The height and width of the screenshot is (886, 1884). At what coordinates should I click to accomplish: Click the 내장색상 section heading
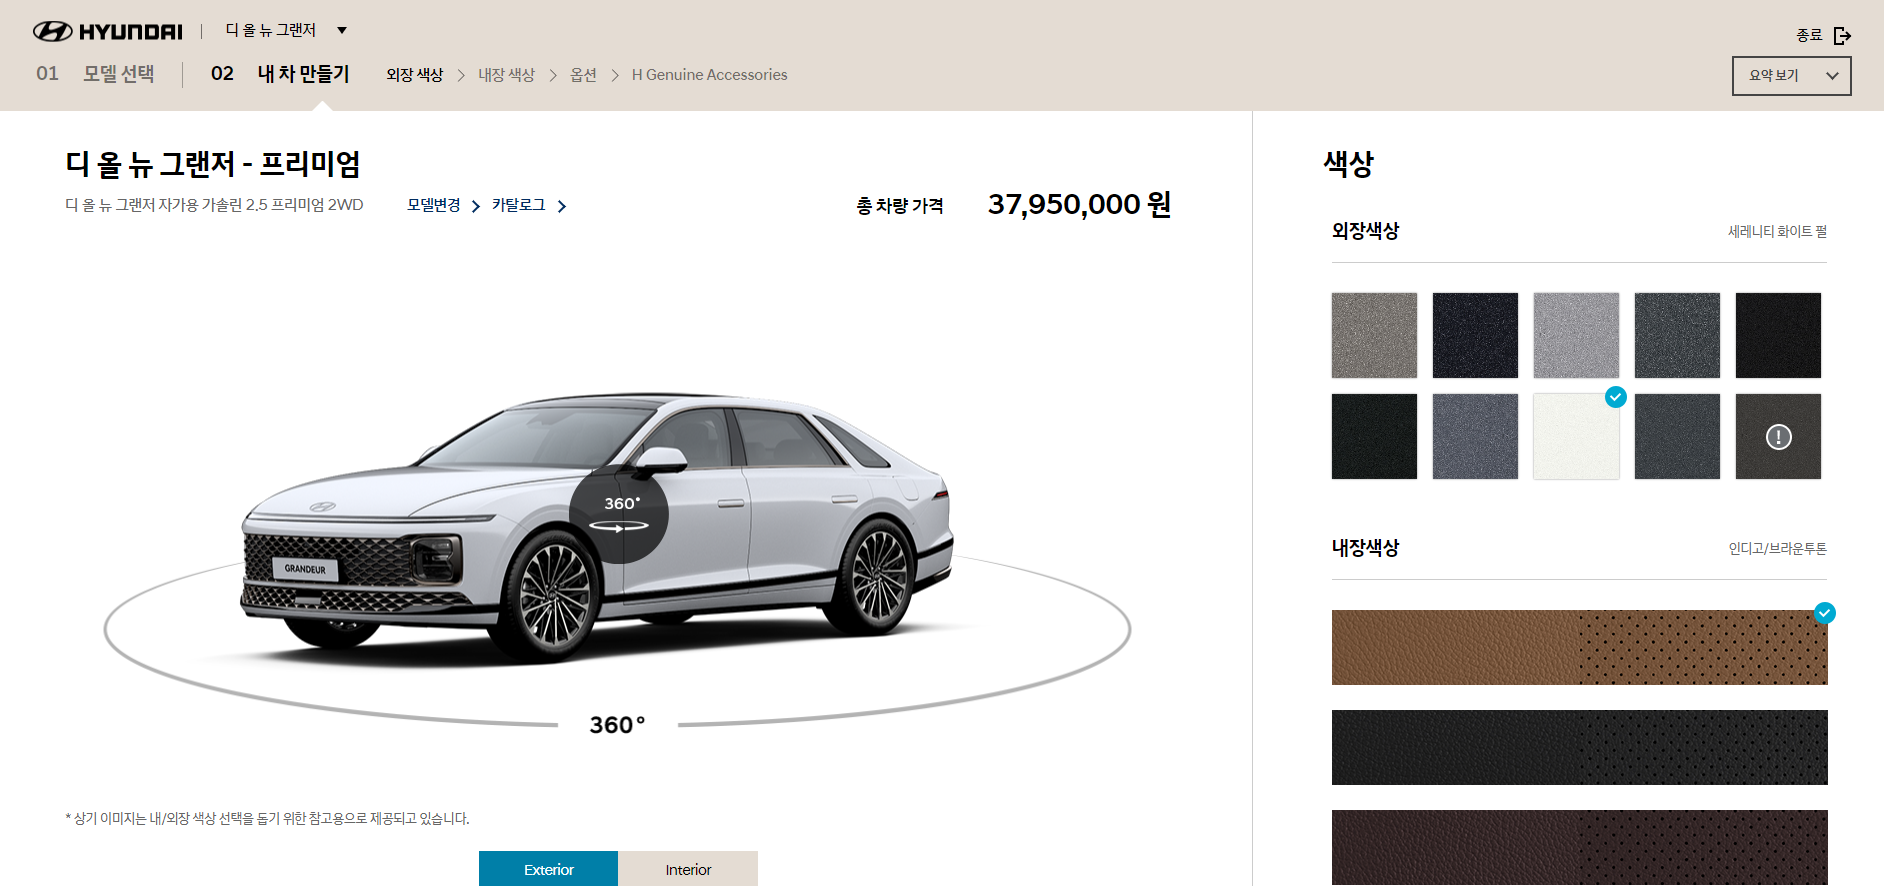tap(1365, 548)
